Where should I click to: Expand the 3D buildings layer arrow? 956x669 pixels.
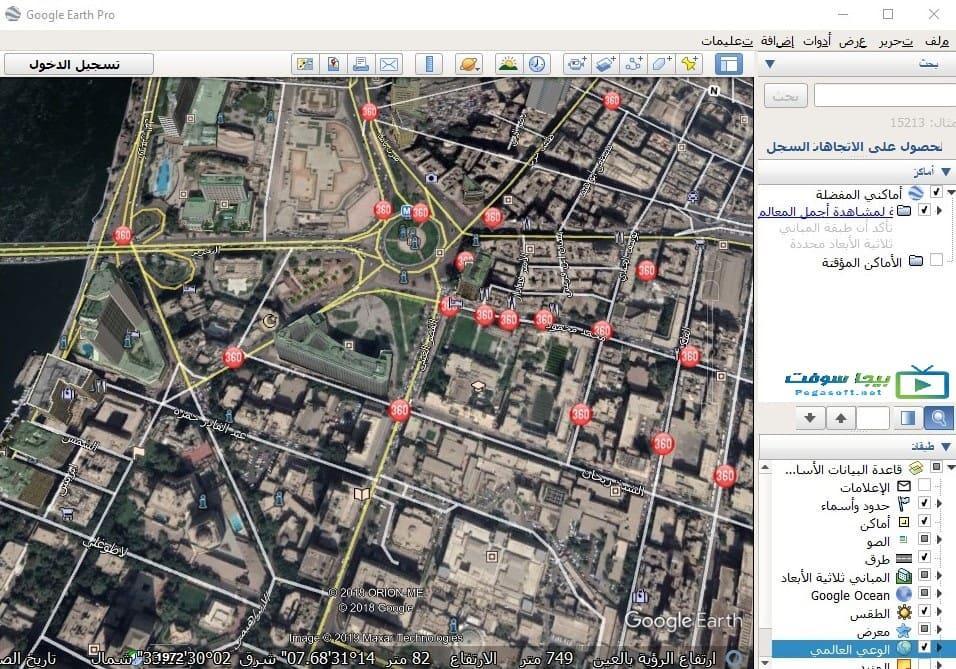940,576
